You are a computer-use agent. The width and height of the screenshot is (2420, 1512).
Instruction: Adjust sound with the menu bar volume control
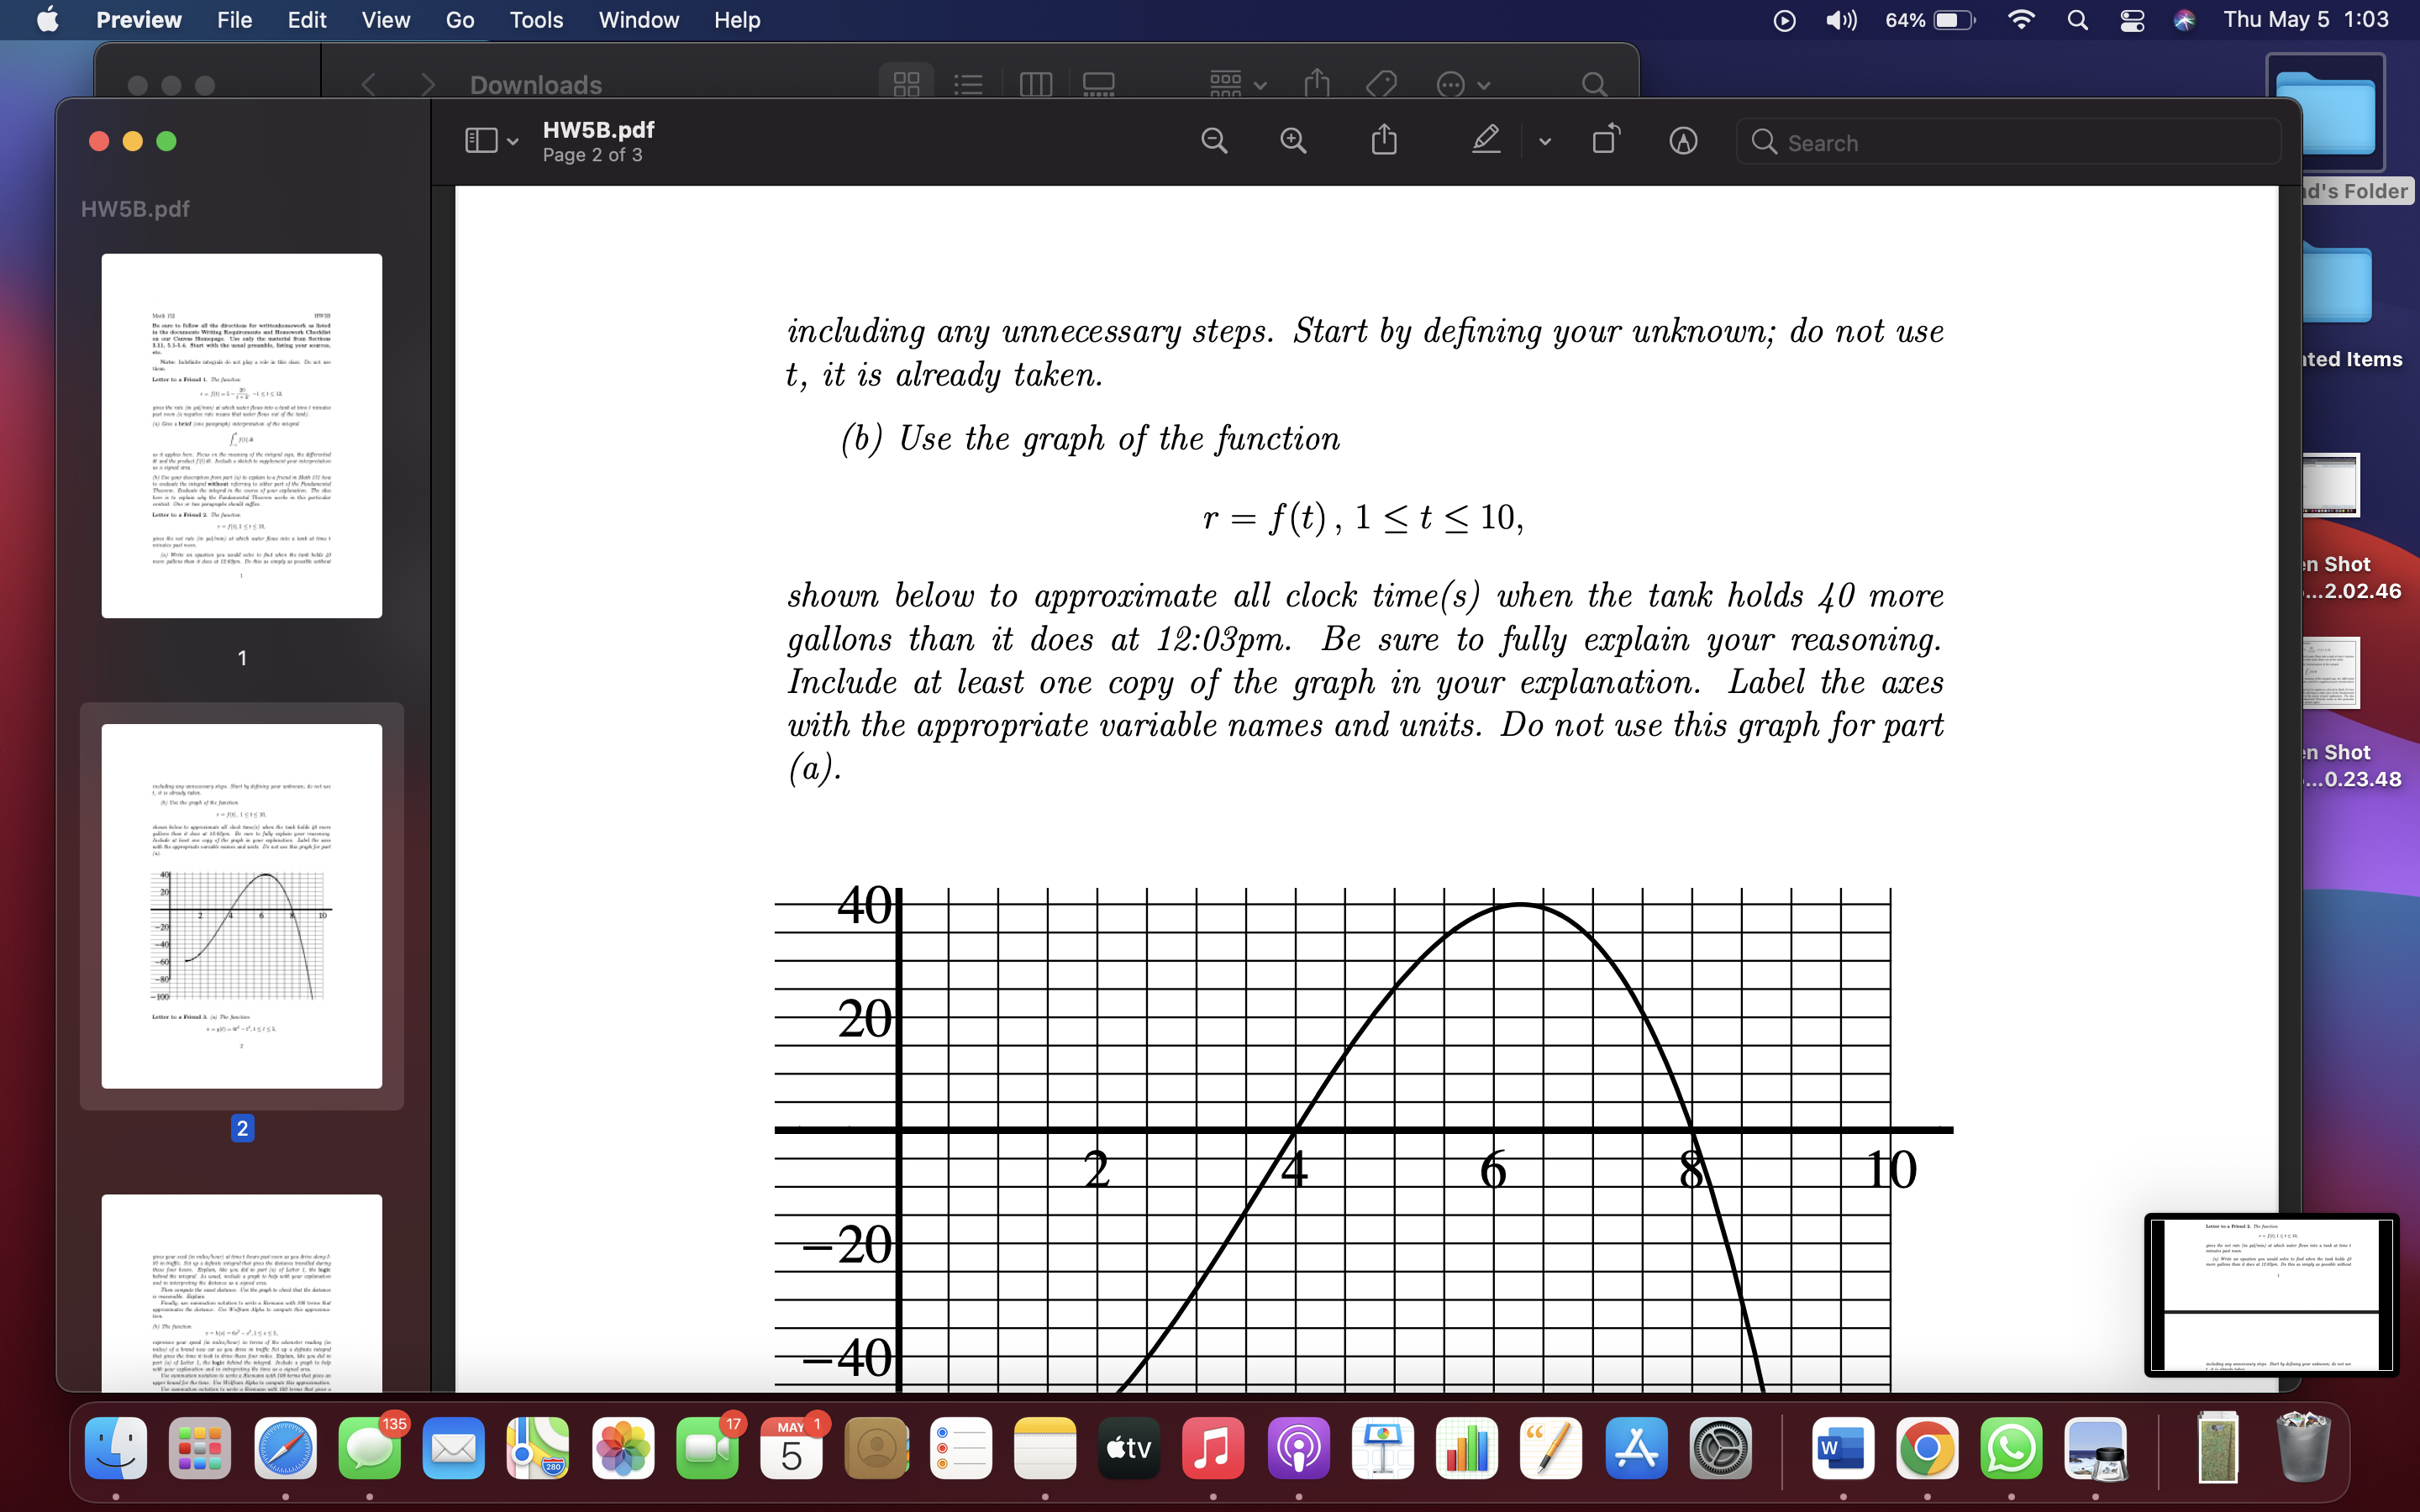click(x=1839, y=20)
